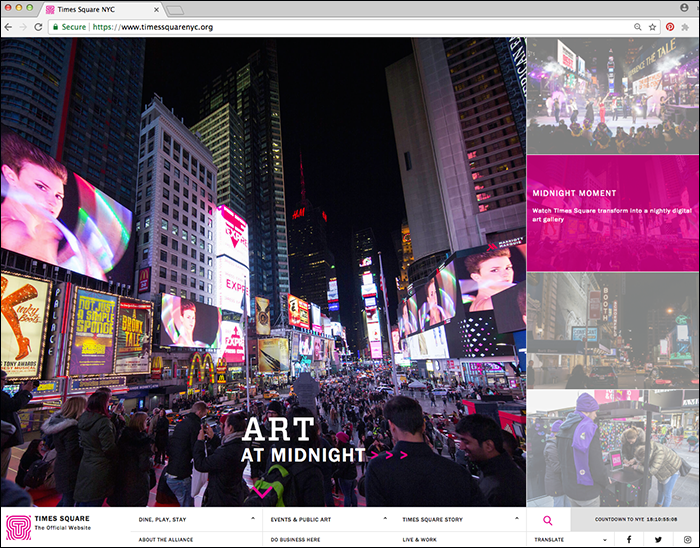The height and width of the screenshot is (548, 700).
Task: Open the extension icon beside Pinterest
Action: (685, 27)
